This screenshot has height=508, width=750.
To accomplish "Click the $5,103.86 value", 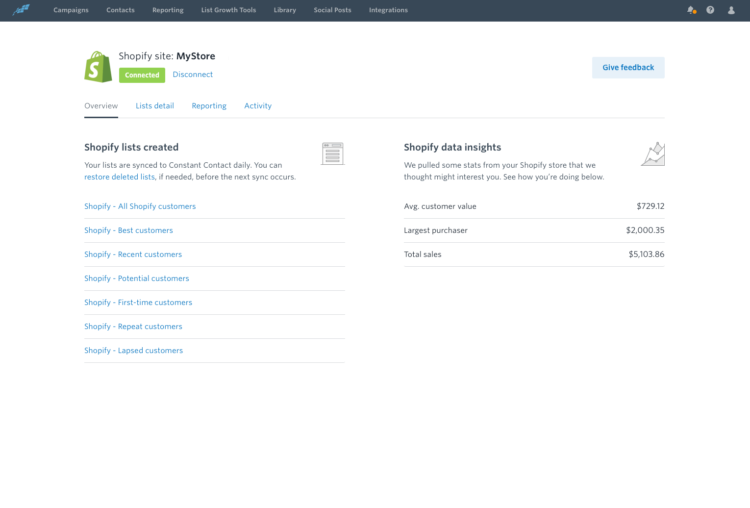I will 646,254.
